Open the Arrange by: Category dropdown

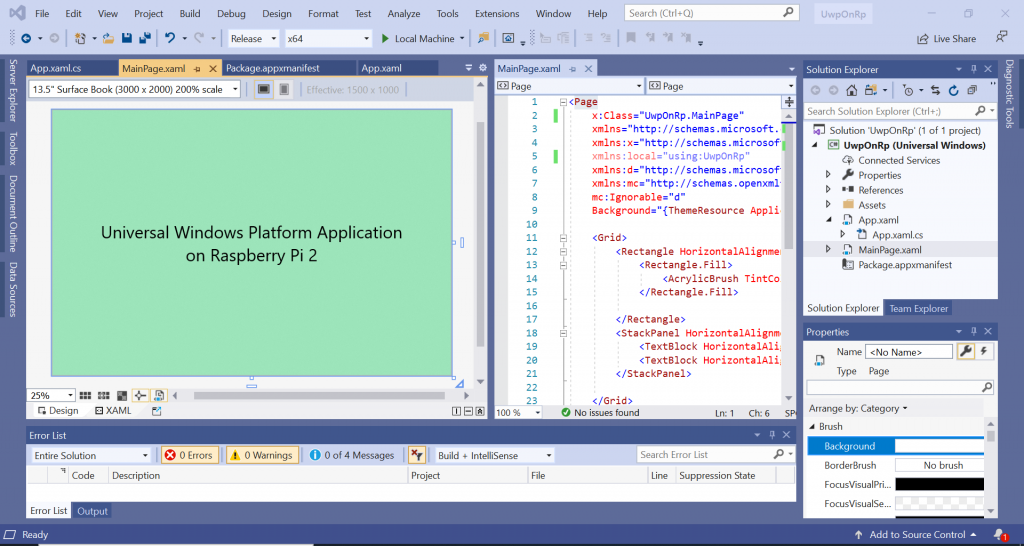tap(858, 408)
